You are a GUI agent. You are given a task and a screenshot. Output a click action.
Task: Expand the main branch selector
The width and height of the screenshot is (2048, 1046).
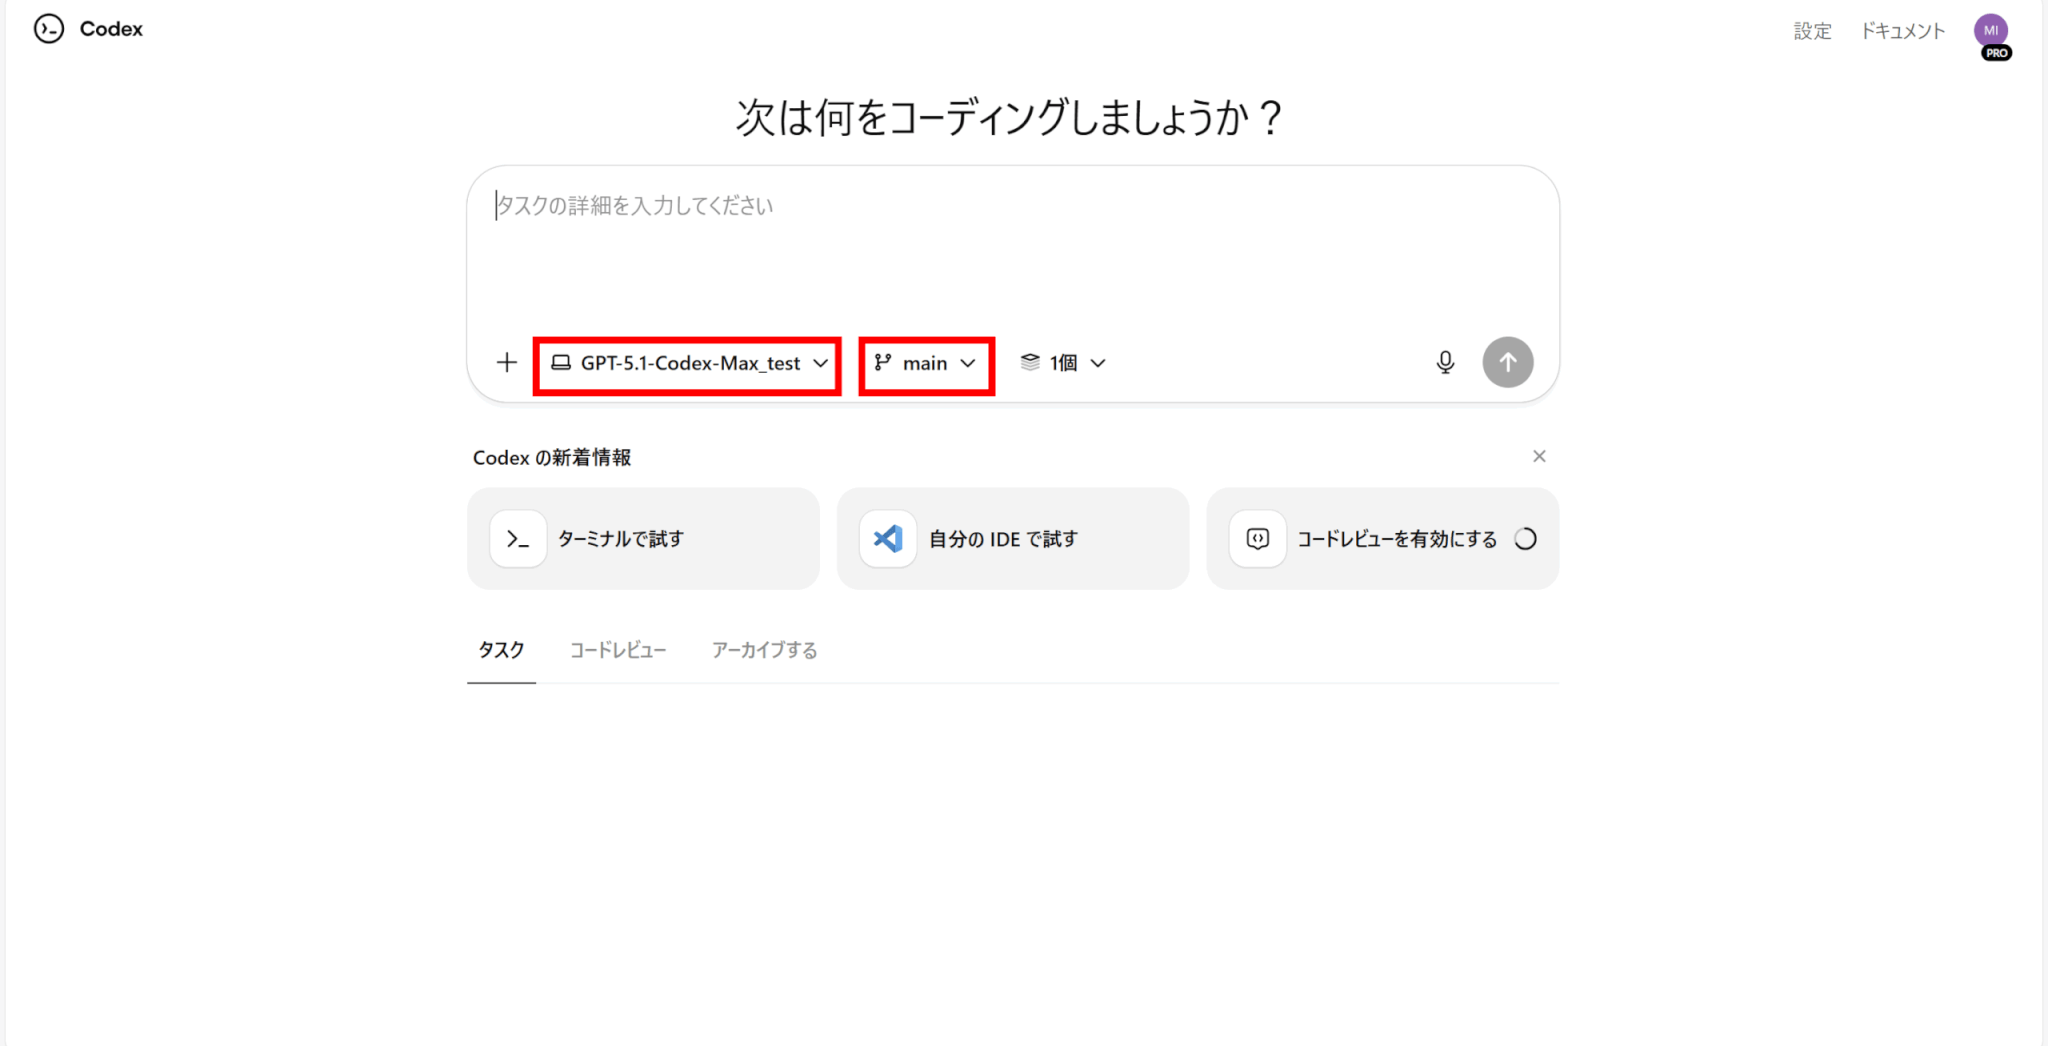[926, 363]
